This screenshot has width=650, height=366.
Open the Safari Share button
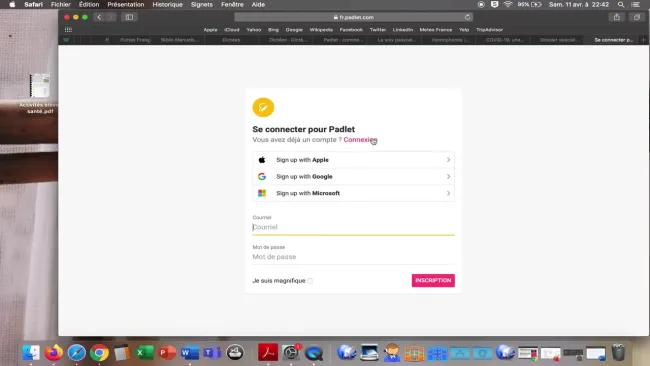tap(617, 17)
